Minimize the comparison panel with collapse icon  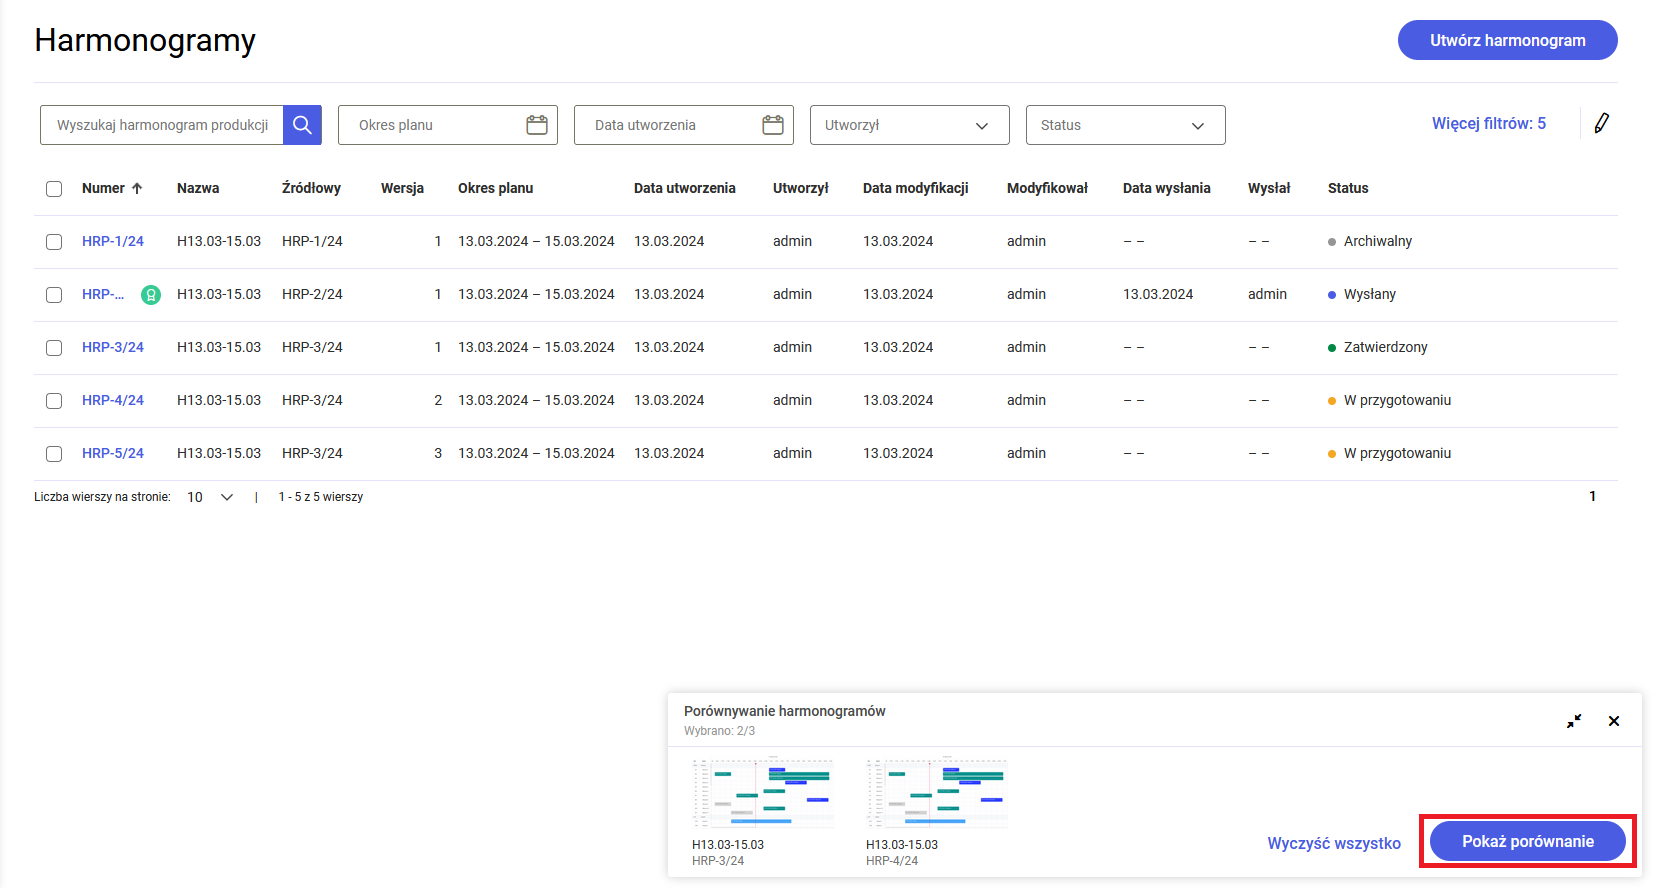(1574, 721)
